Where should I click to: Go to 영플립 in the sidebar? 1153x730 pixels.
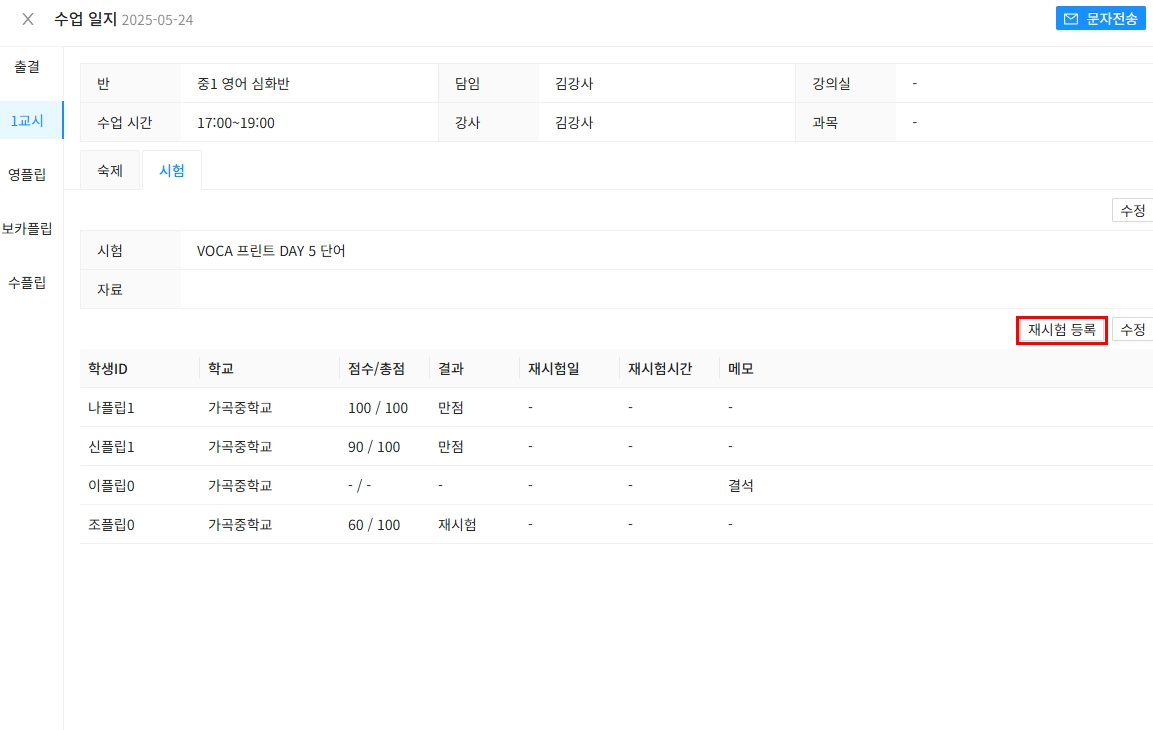pyautogui.click(x=27, y=175)
